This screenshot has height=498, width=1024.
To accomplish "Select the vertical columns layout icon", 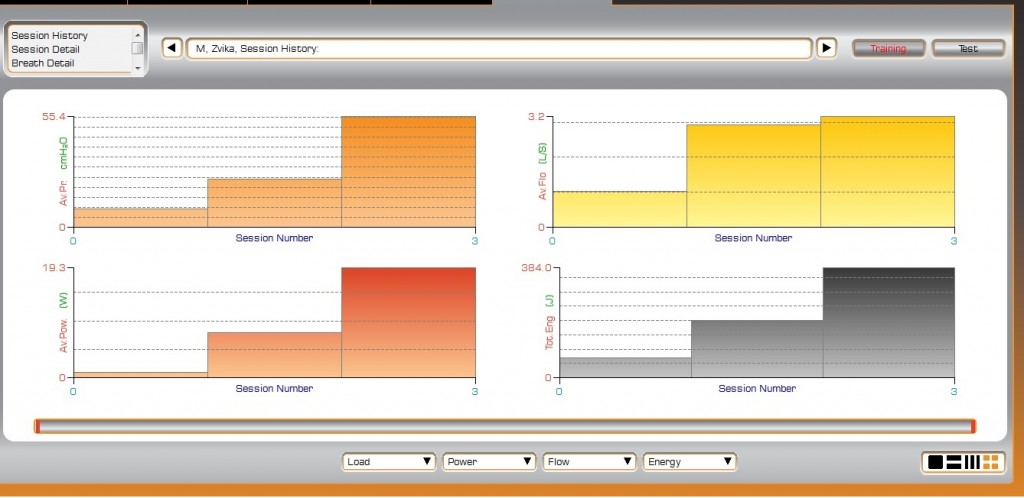I will point(972,462).
